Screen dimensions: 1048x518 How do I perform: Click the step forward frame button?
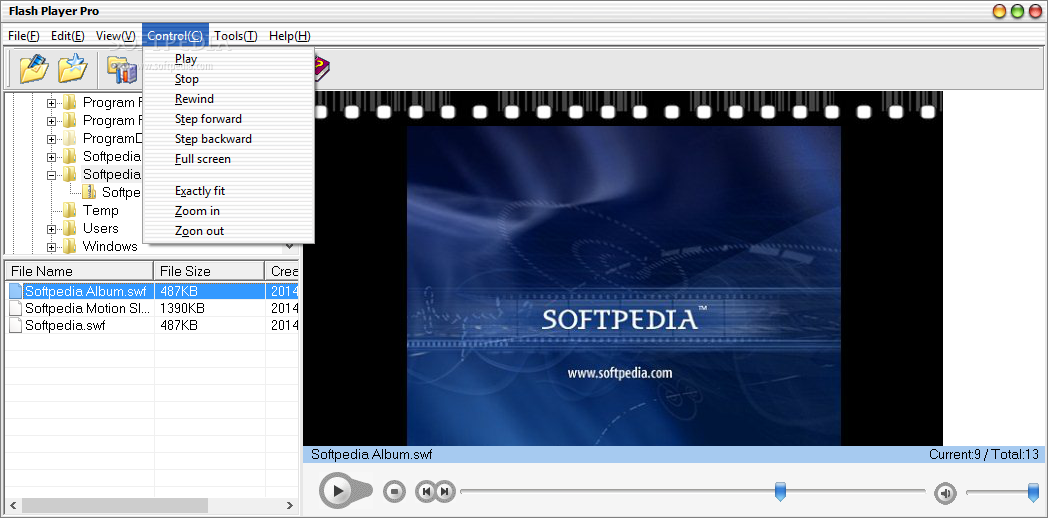(x=445, y=491)
